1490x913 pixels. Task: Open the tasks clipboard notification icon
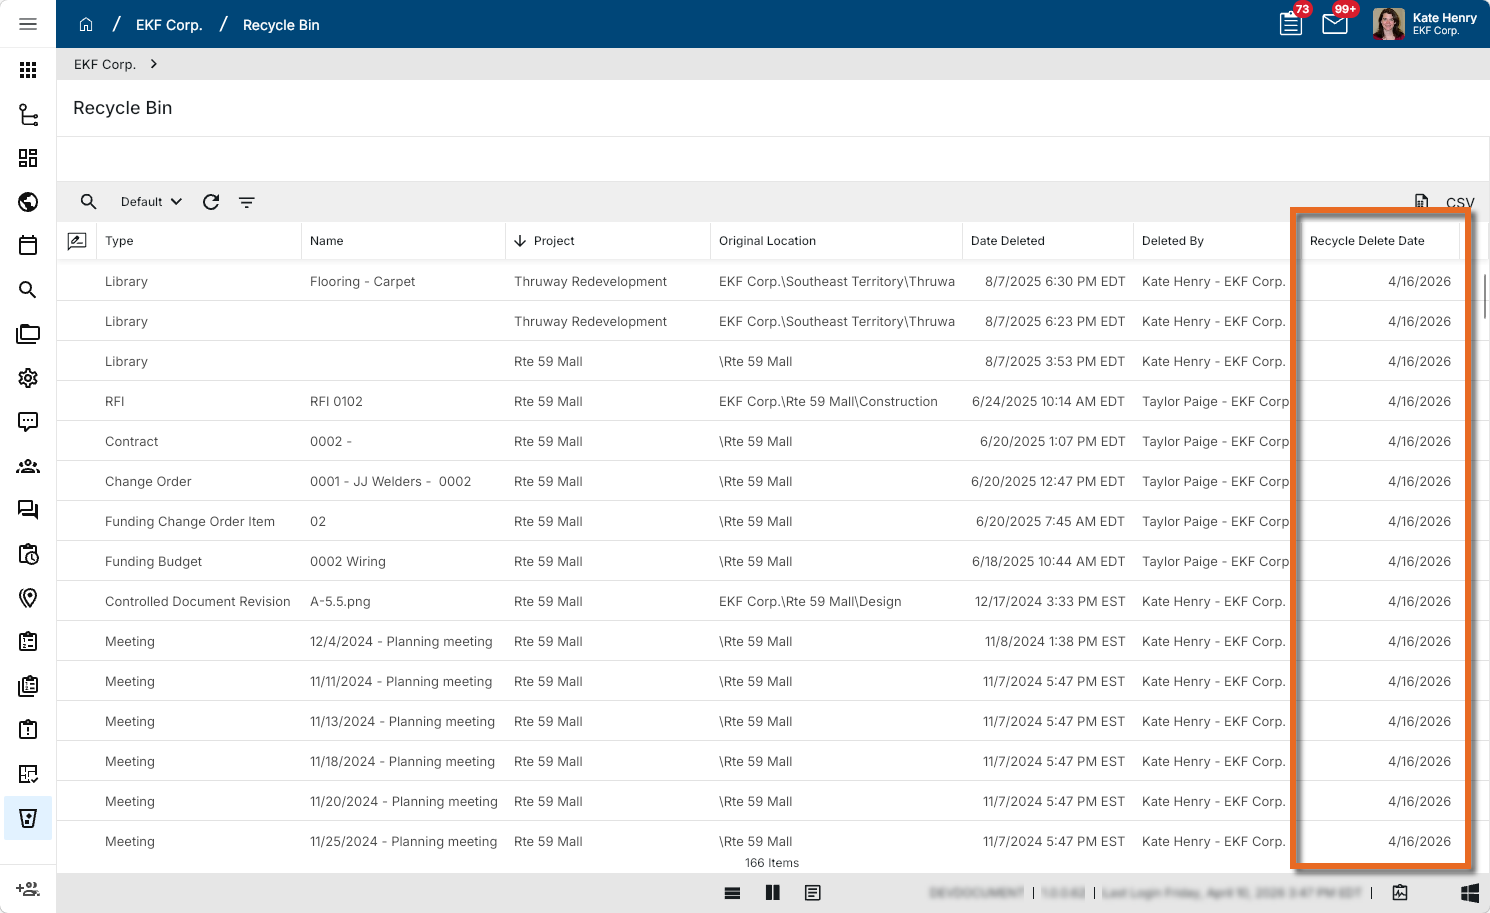tap(1291, 24)
